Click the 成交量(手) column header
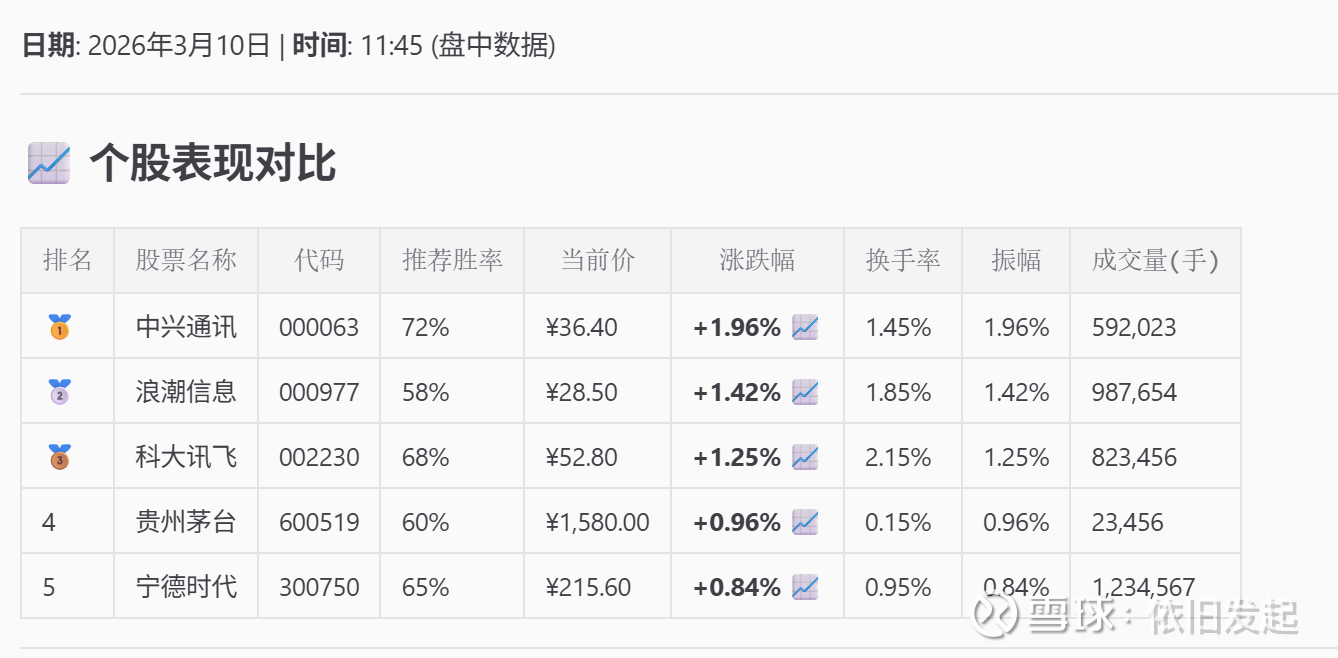The image size is (1338, 658). [1155, 261]
